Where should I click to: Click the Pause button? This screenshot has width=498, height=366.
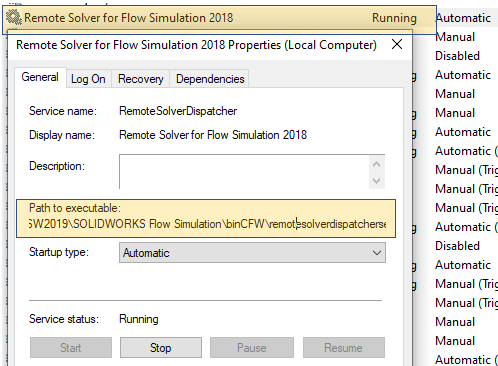pos(252,348)
